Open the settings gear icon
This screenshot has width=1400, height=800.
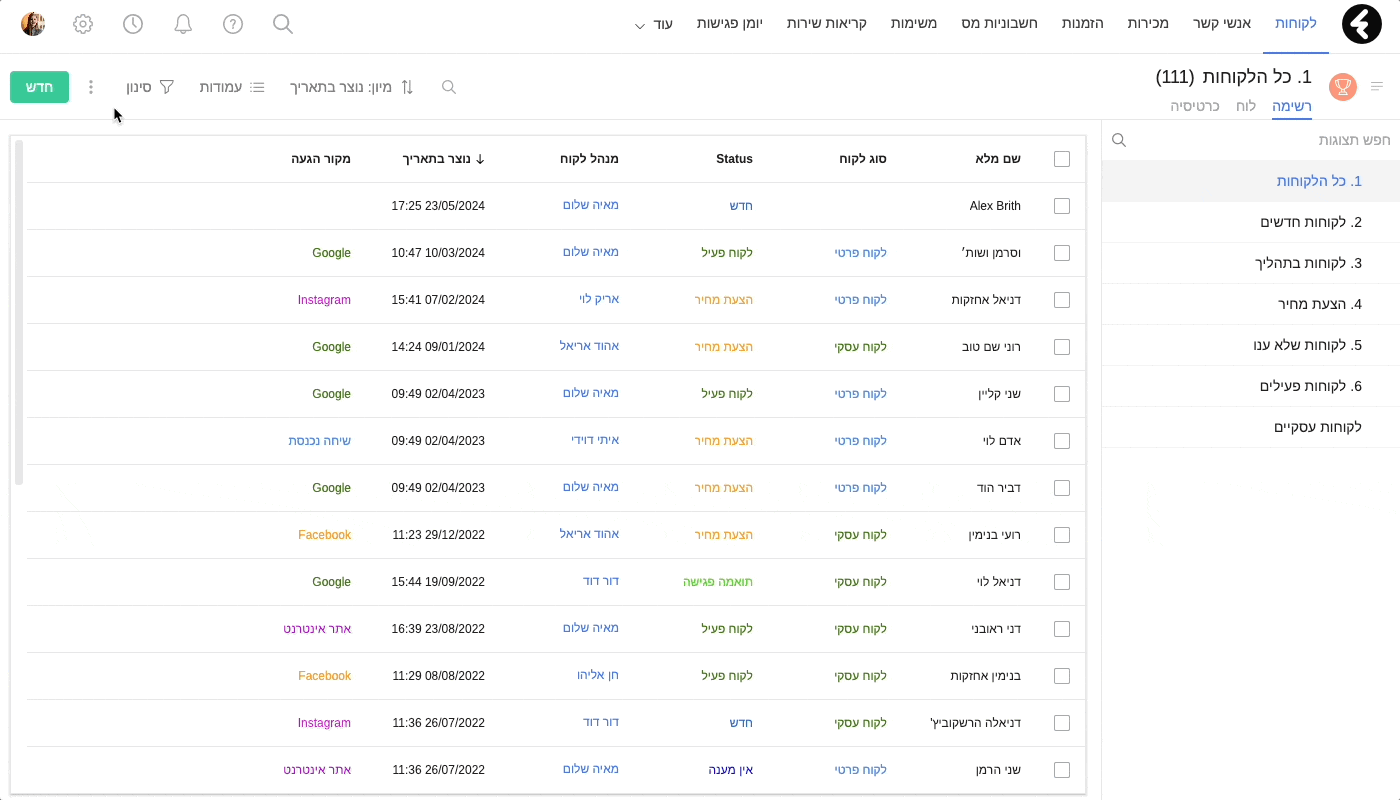point(83,25)
